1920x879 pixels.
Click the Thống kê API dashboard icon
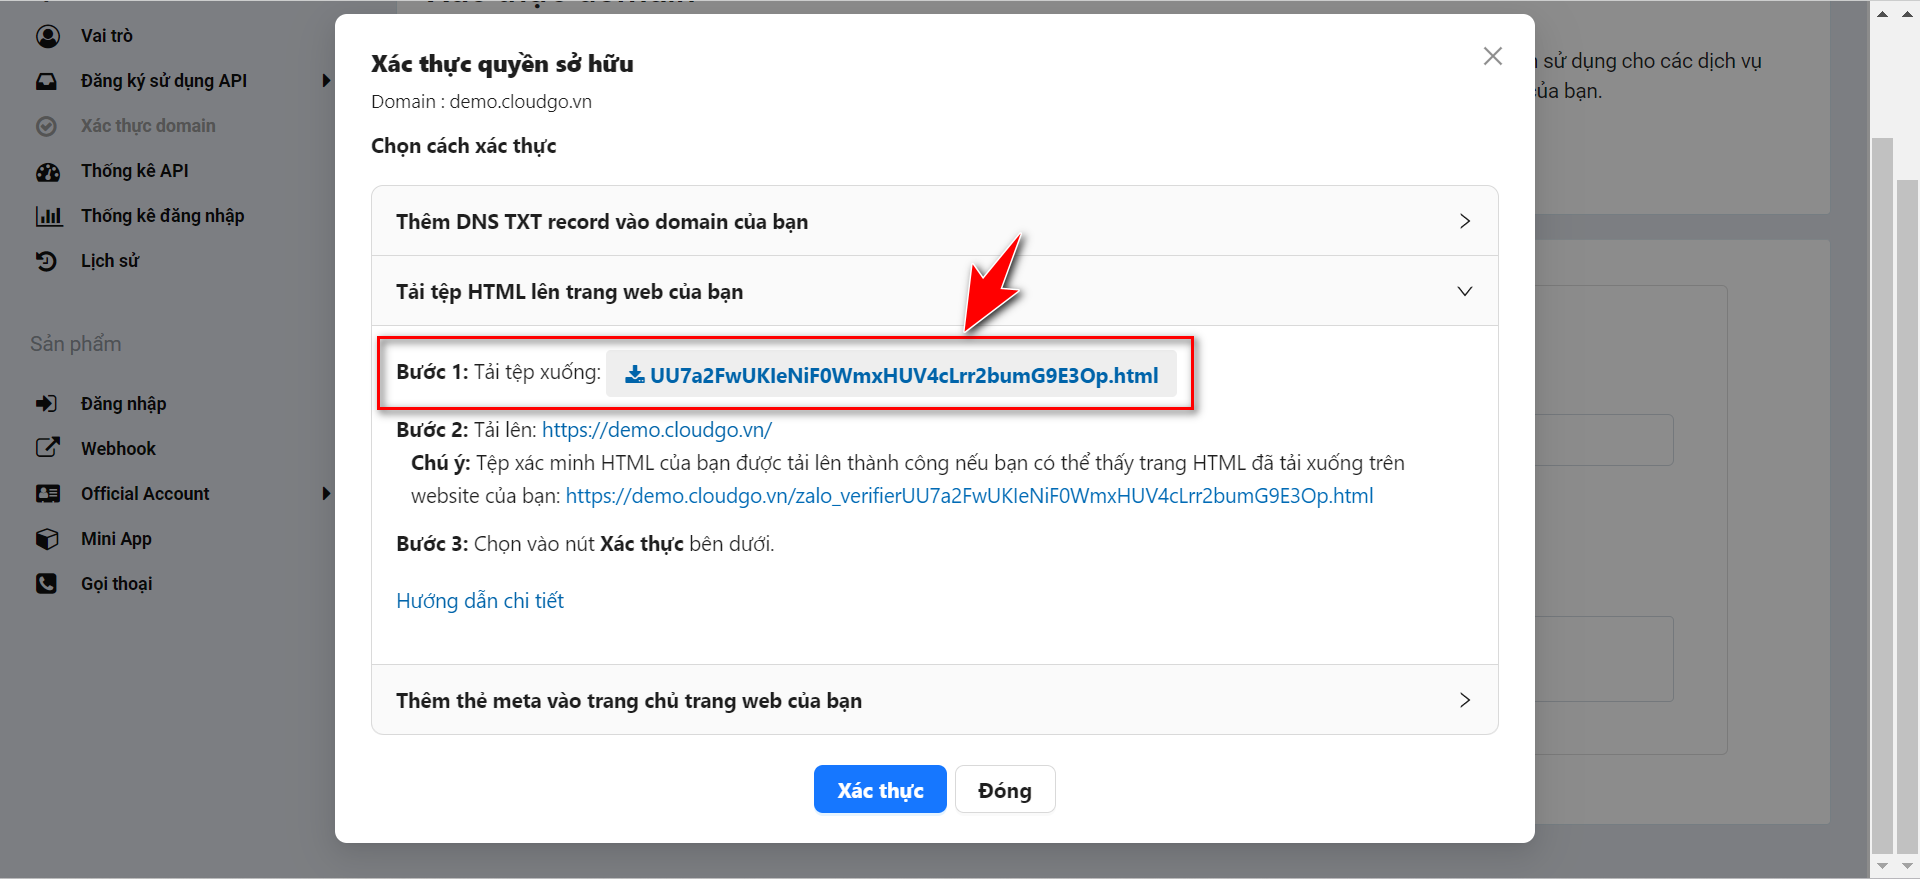tap(47, 171)
